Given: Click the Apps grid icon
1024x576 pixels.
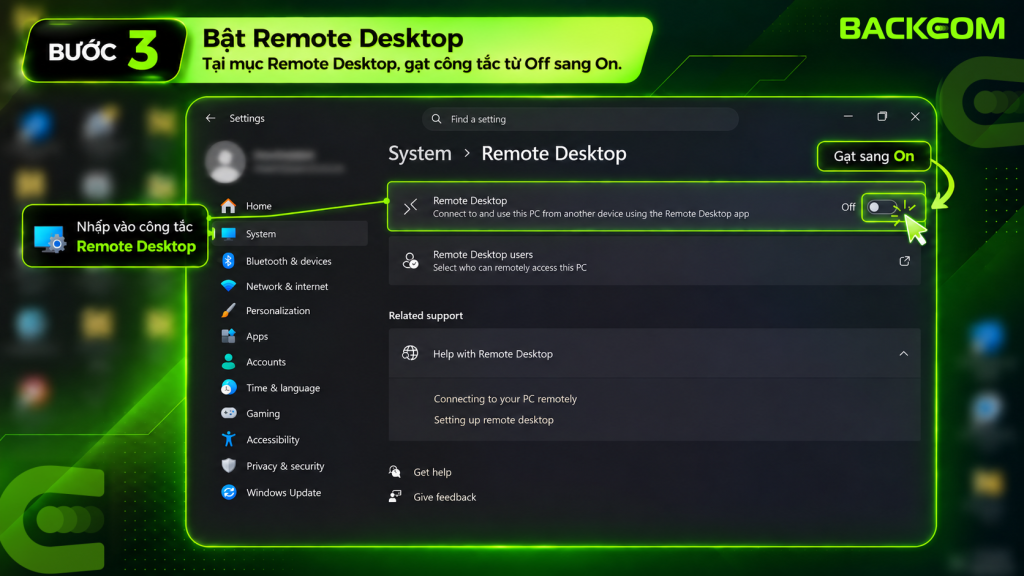Looking at the screenshot, I should point(228,336).
